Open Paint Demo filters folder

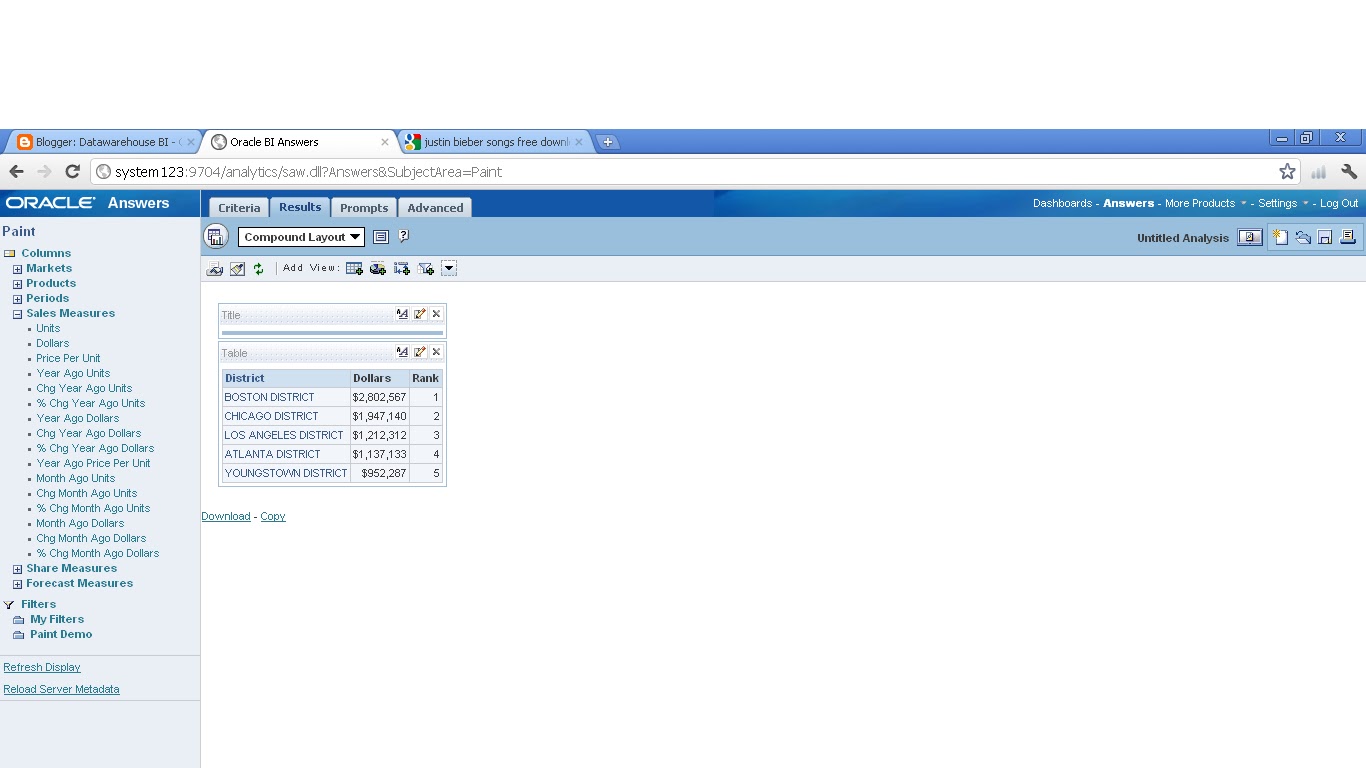[61, 634]
